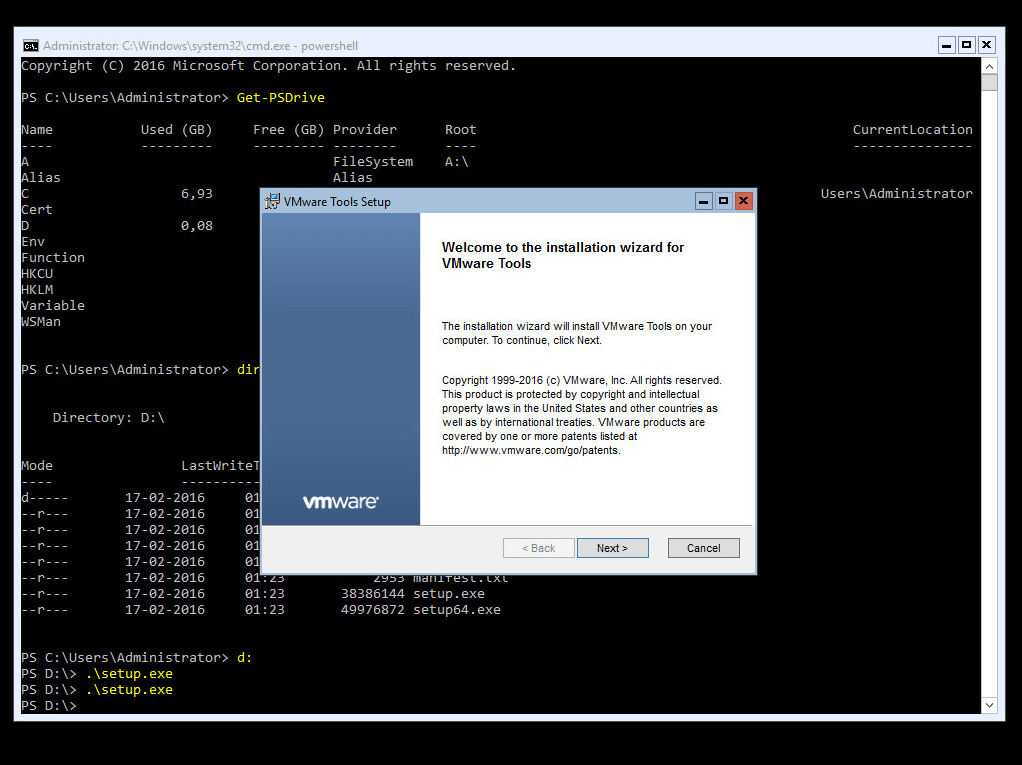The width and height of the screenshot is (1022, 765).
Task: Click 'setup.exe' in the directory listing
Action: (x=449, y=594)
